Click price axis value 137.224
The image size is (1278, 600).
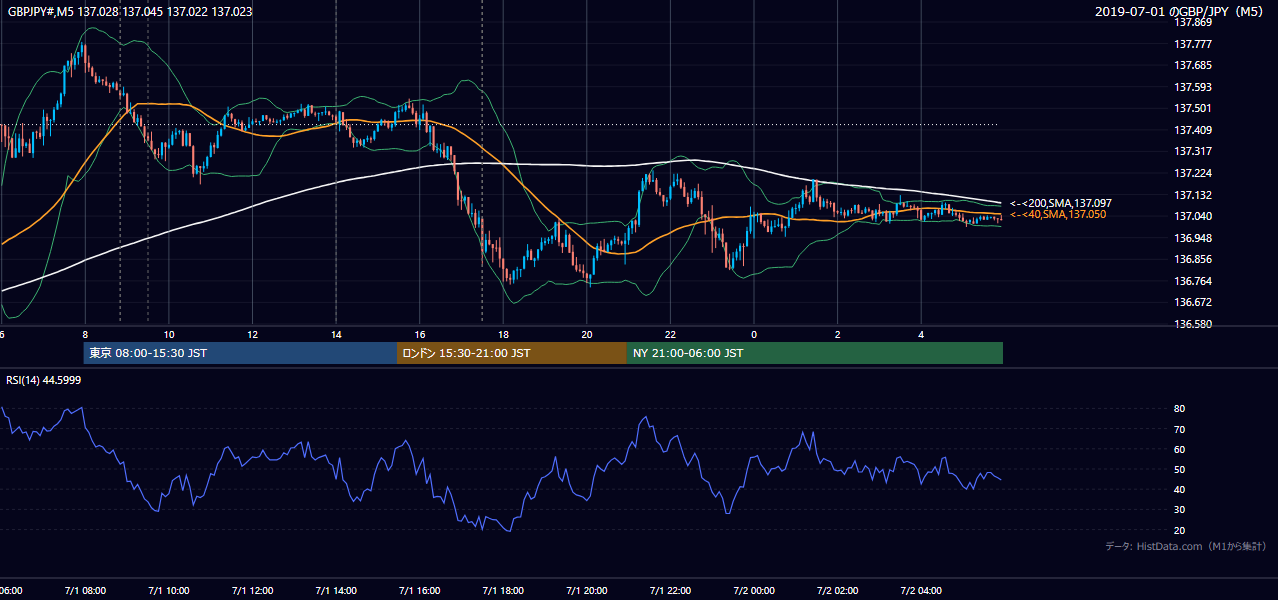pyautogui.click(x=1193, y=173)
